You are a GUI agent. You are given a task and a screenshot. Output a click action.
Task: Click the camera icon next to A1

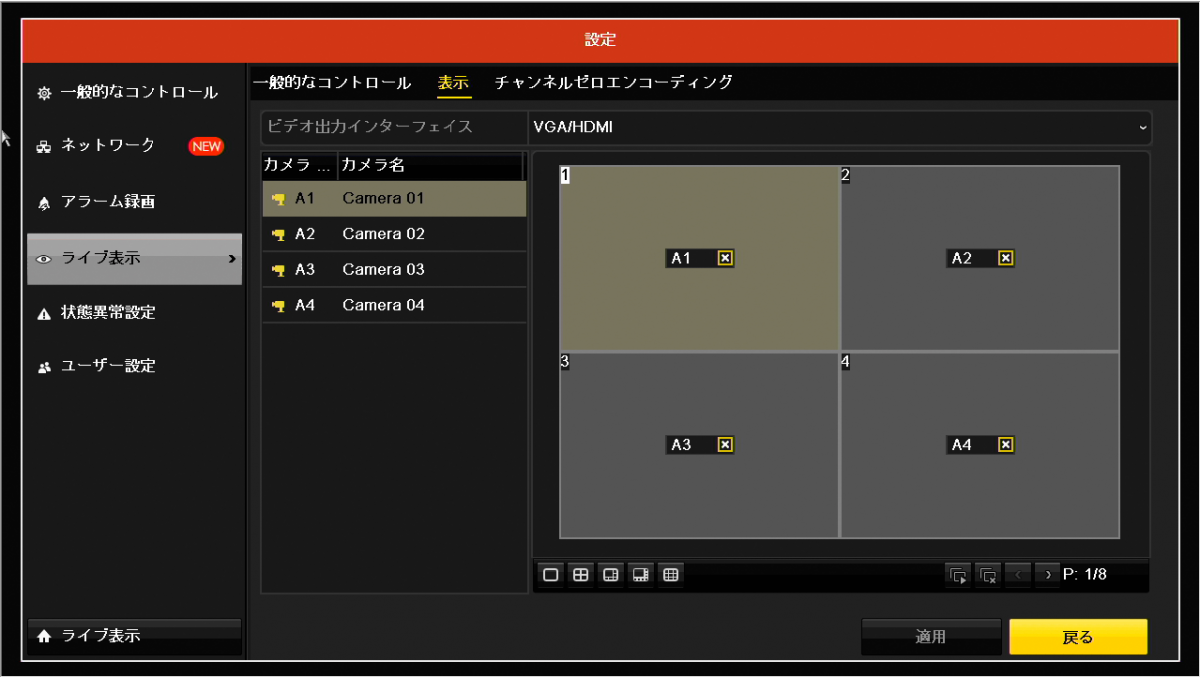click(279, 199)
